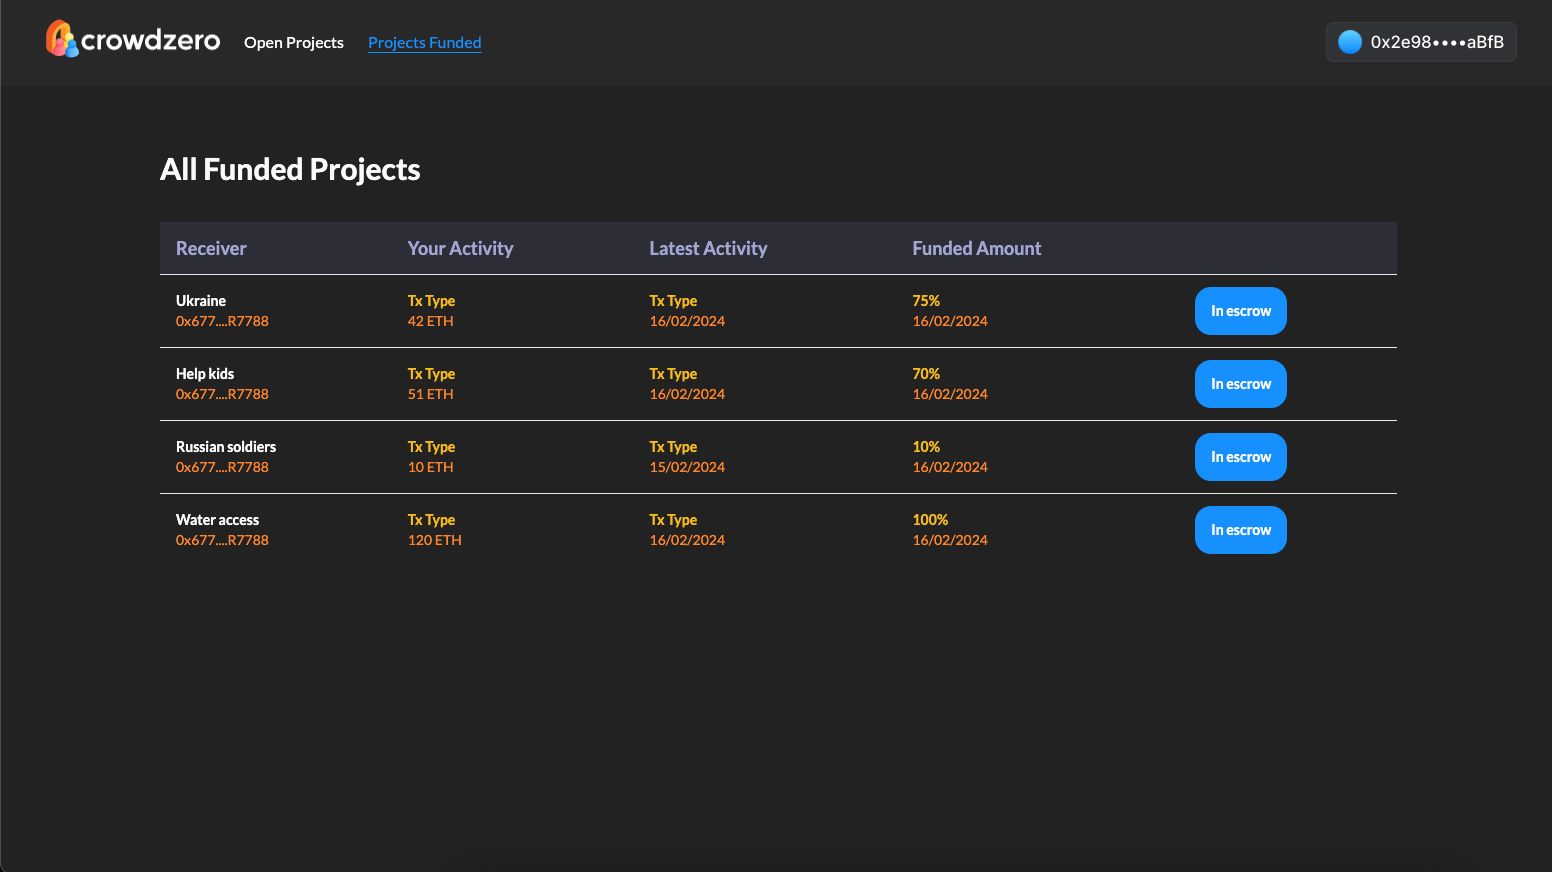Select the Latest Activity column header
Image resolution: width=1552 pixels, height=872 pixels.
coord(708,248)
